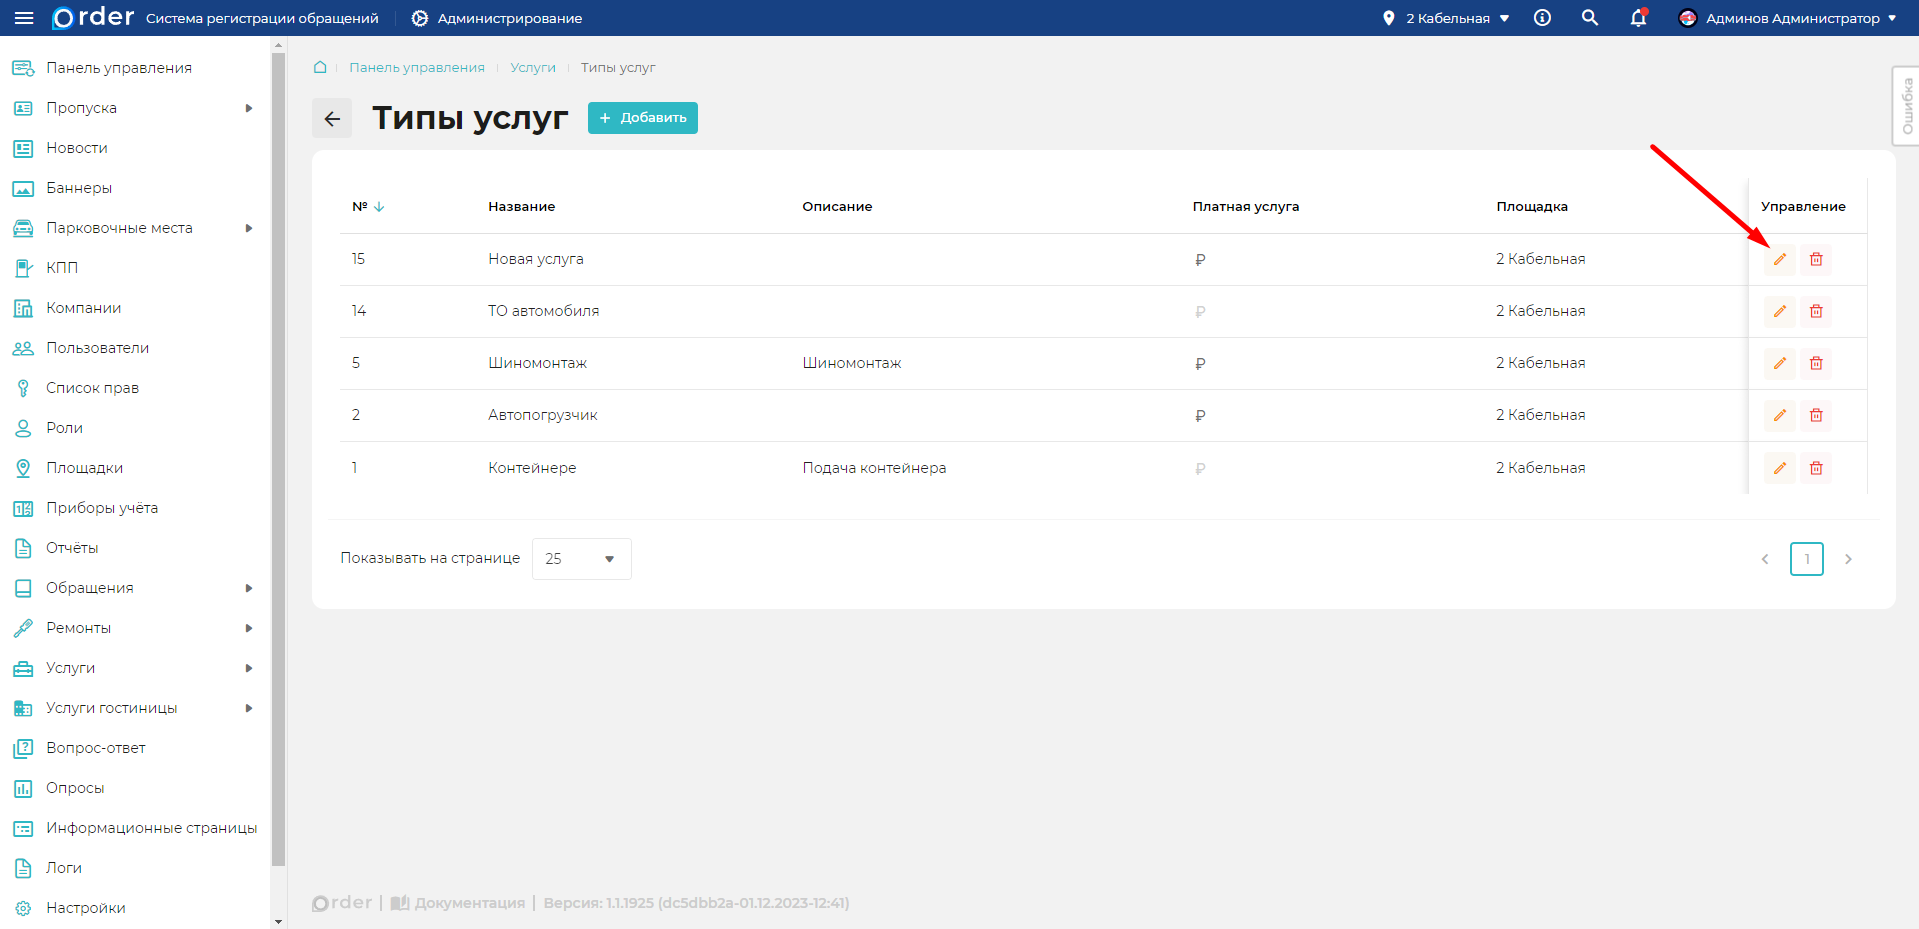This screenshot has width=1919, height=929.
Task: Open the 2 Кабельная site dropdown
Action: point(1446,18)
